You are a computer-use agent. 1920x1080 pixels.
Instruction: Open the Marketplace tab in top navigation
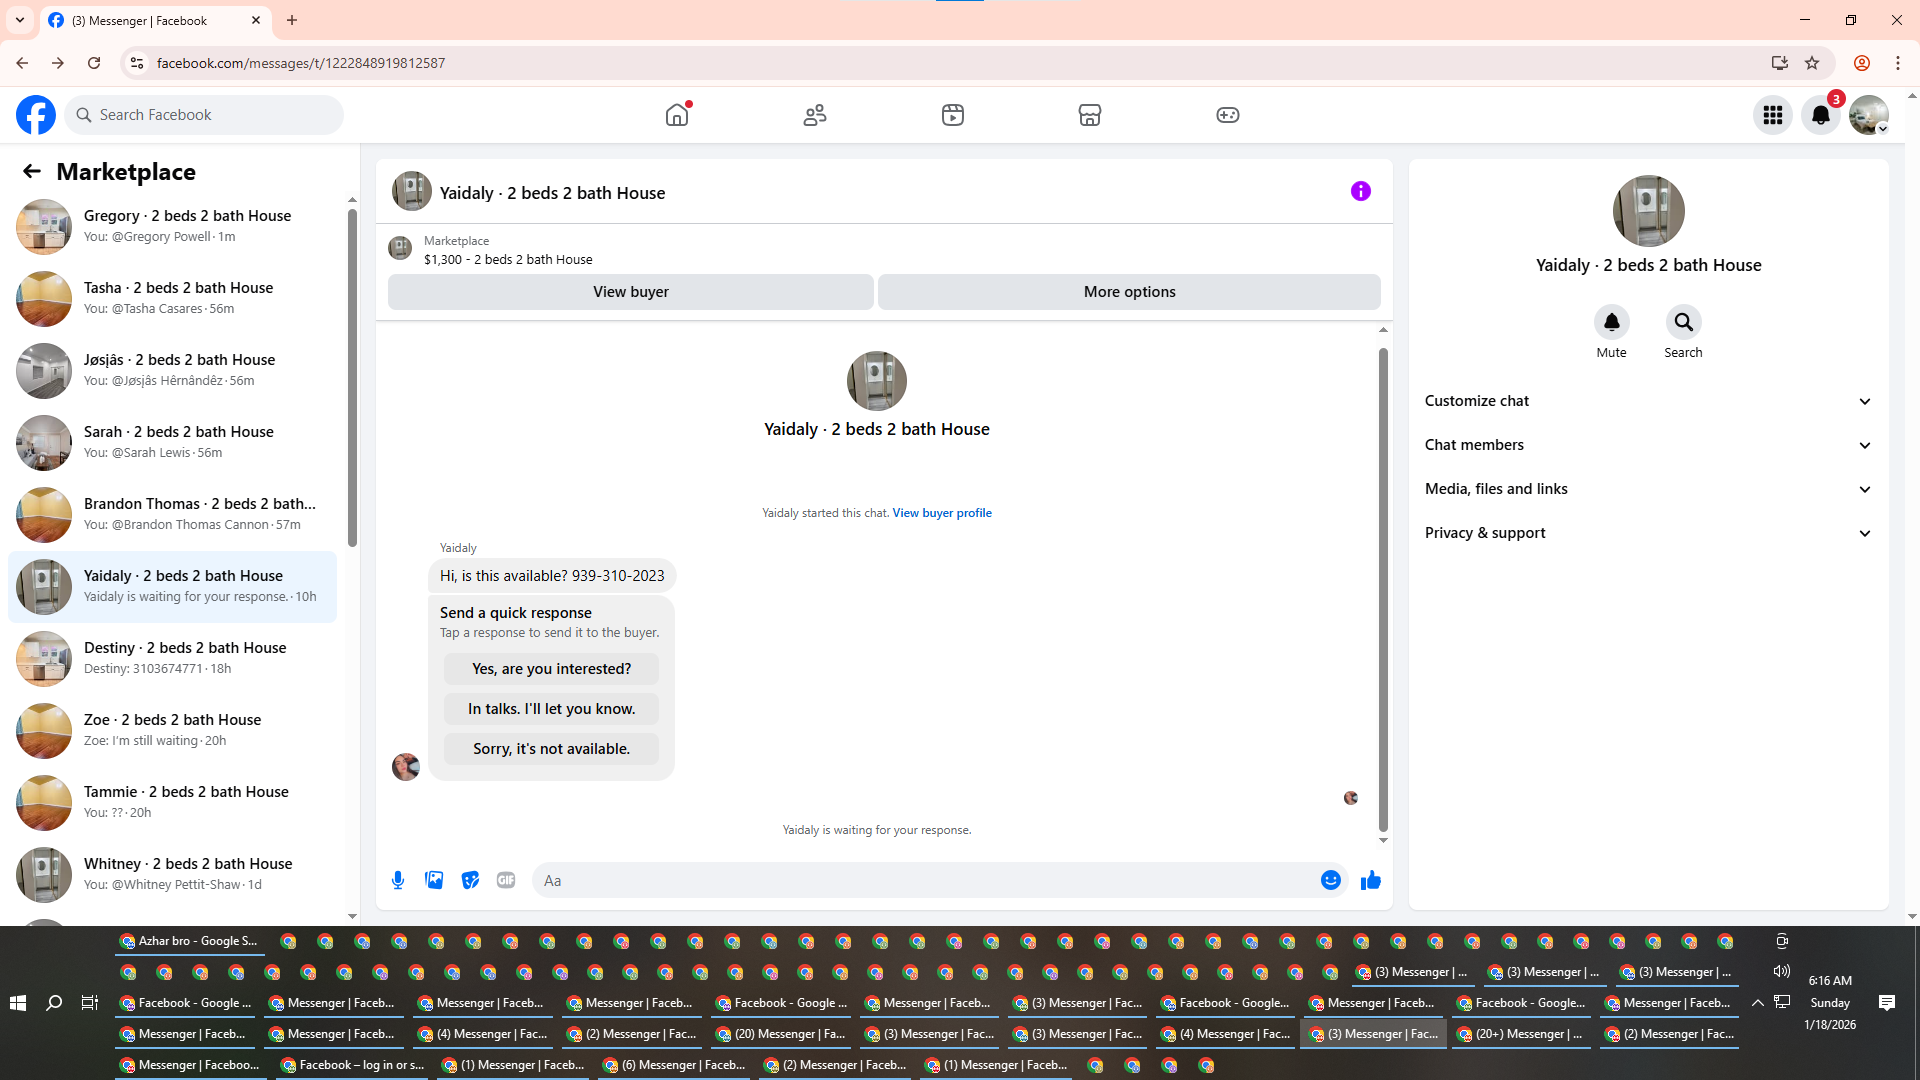click(1090, 115)
